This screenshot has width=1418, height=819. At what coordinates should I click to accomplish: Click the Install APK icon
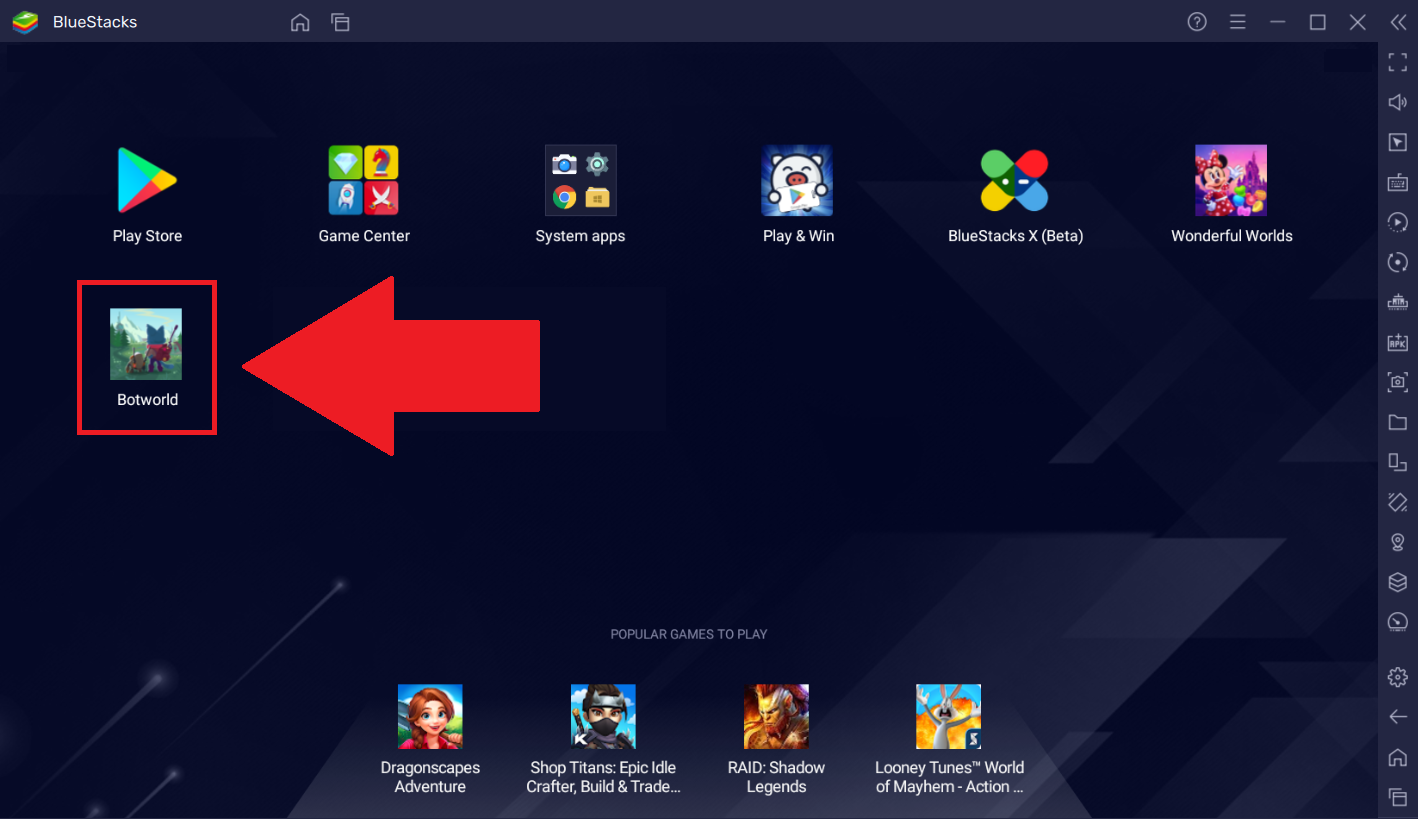click(x=1398, y=342)
